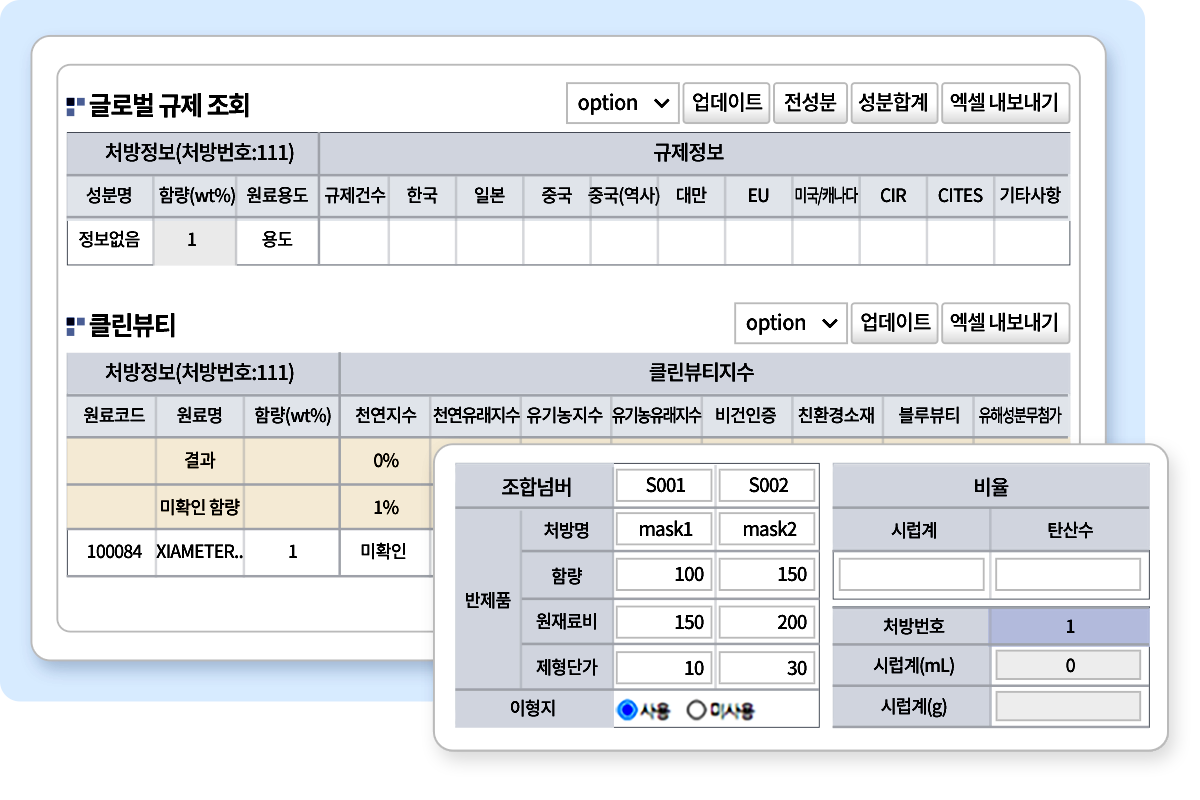Click the 탄산수 ratio input field
This screenshot has height=800, width=1200.
pos(1068,575)
